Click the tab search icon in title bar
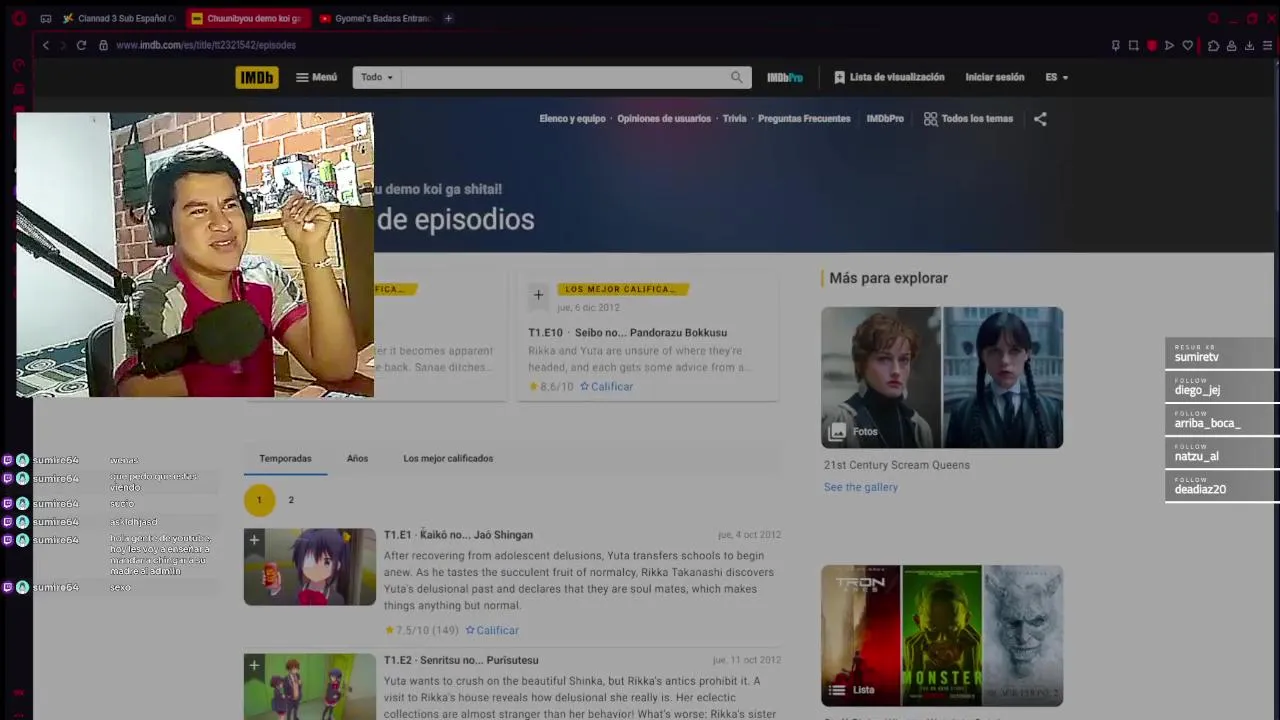1280x720 pixels. [1213, 18]
